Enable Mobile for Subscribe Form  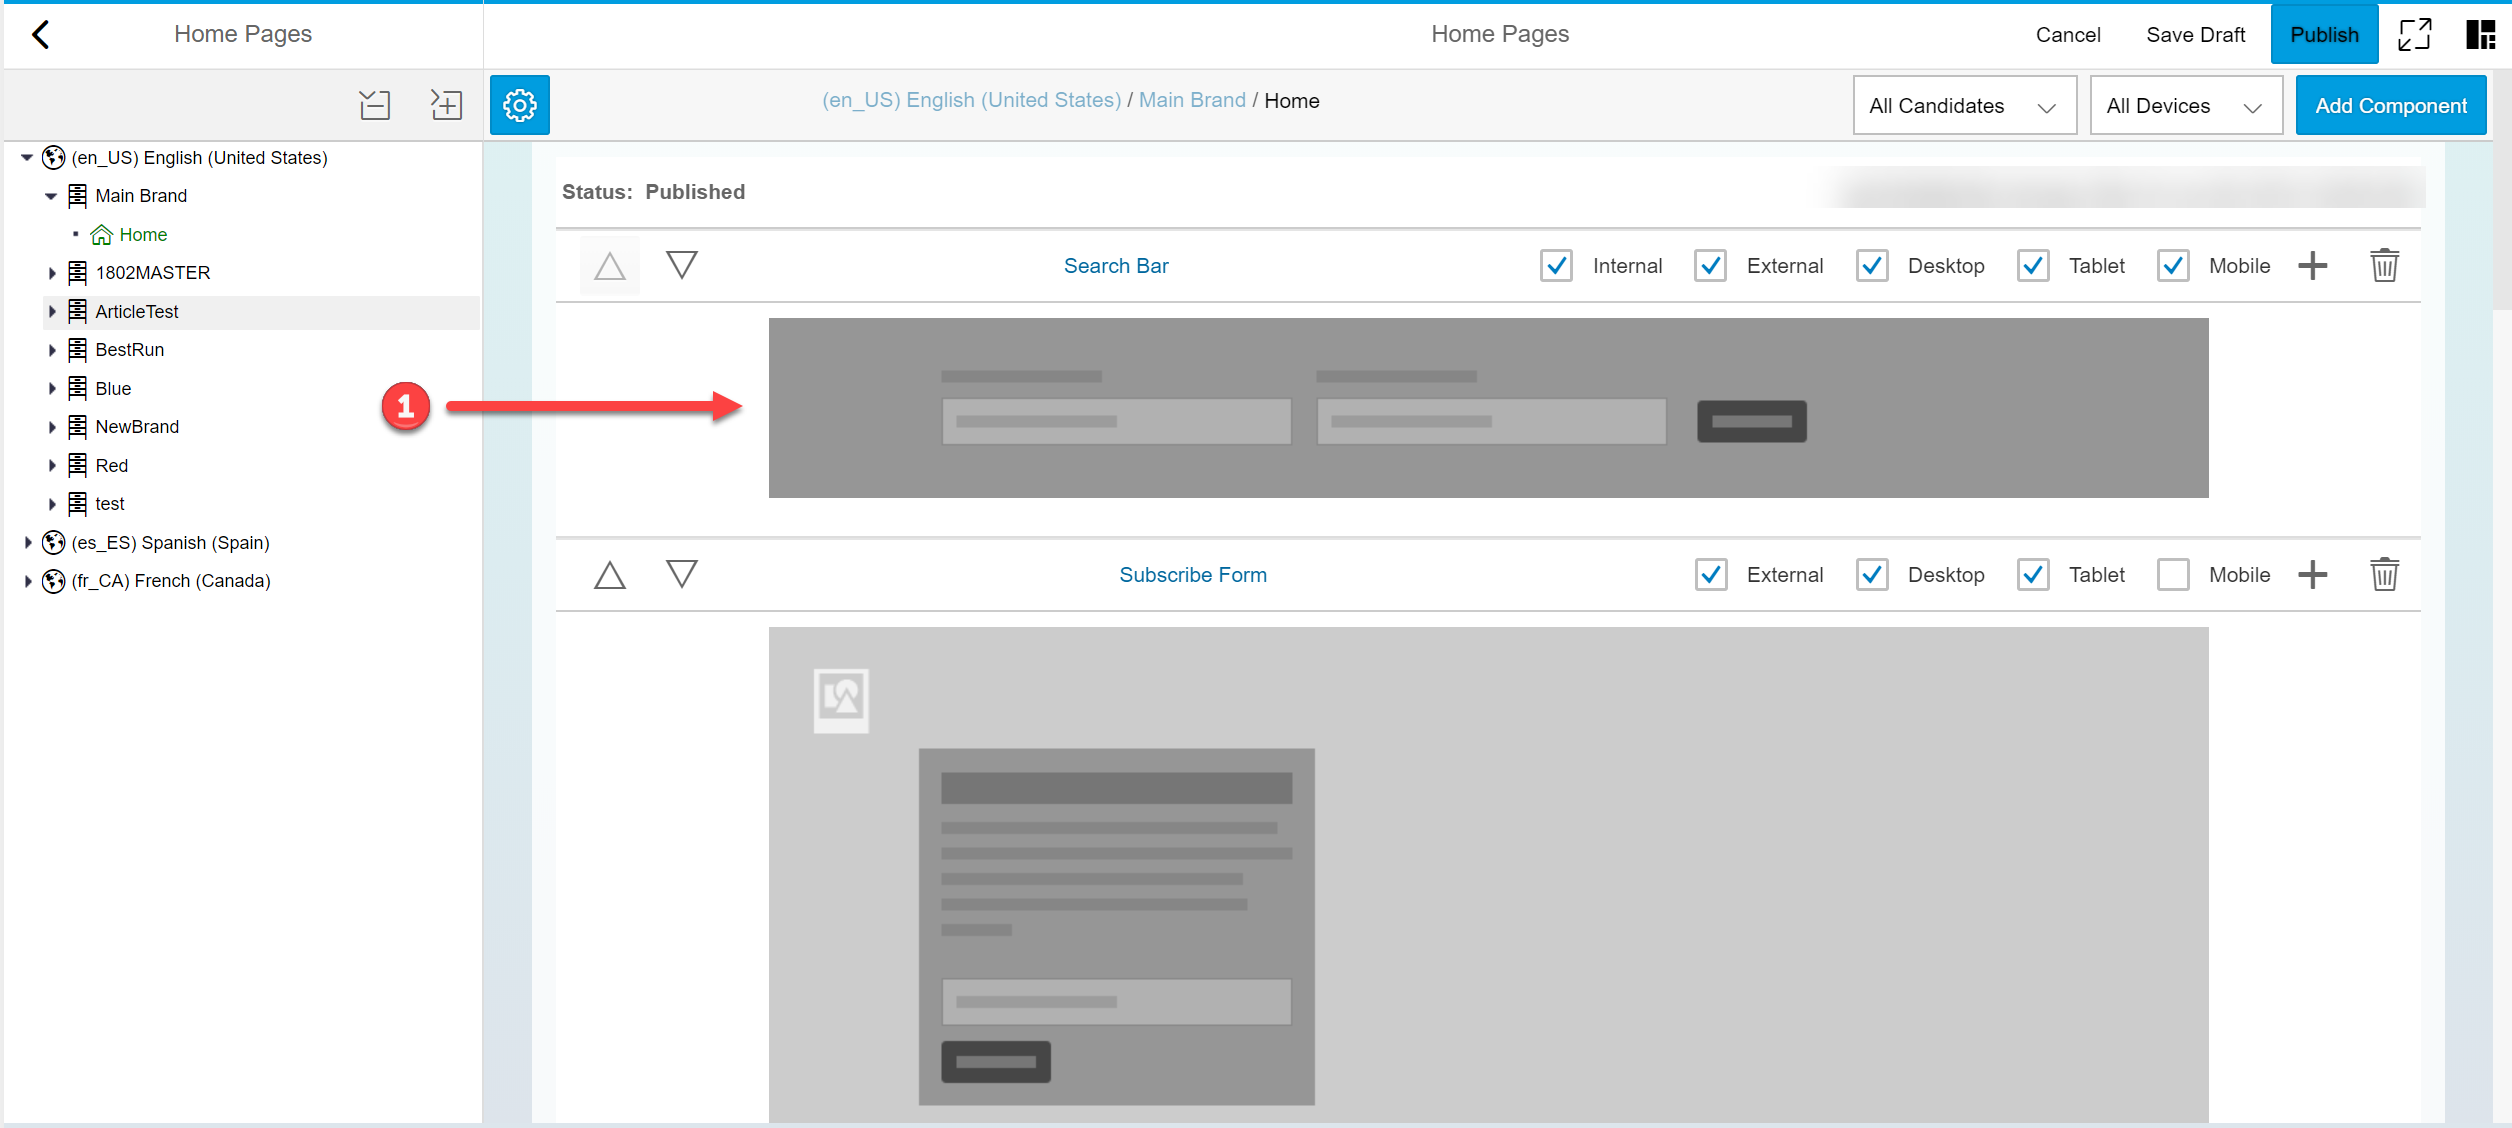point(2173,575)
